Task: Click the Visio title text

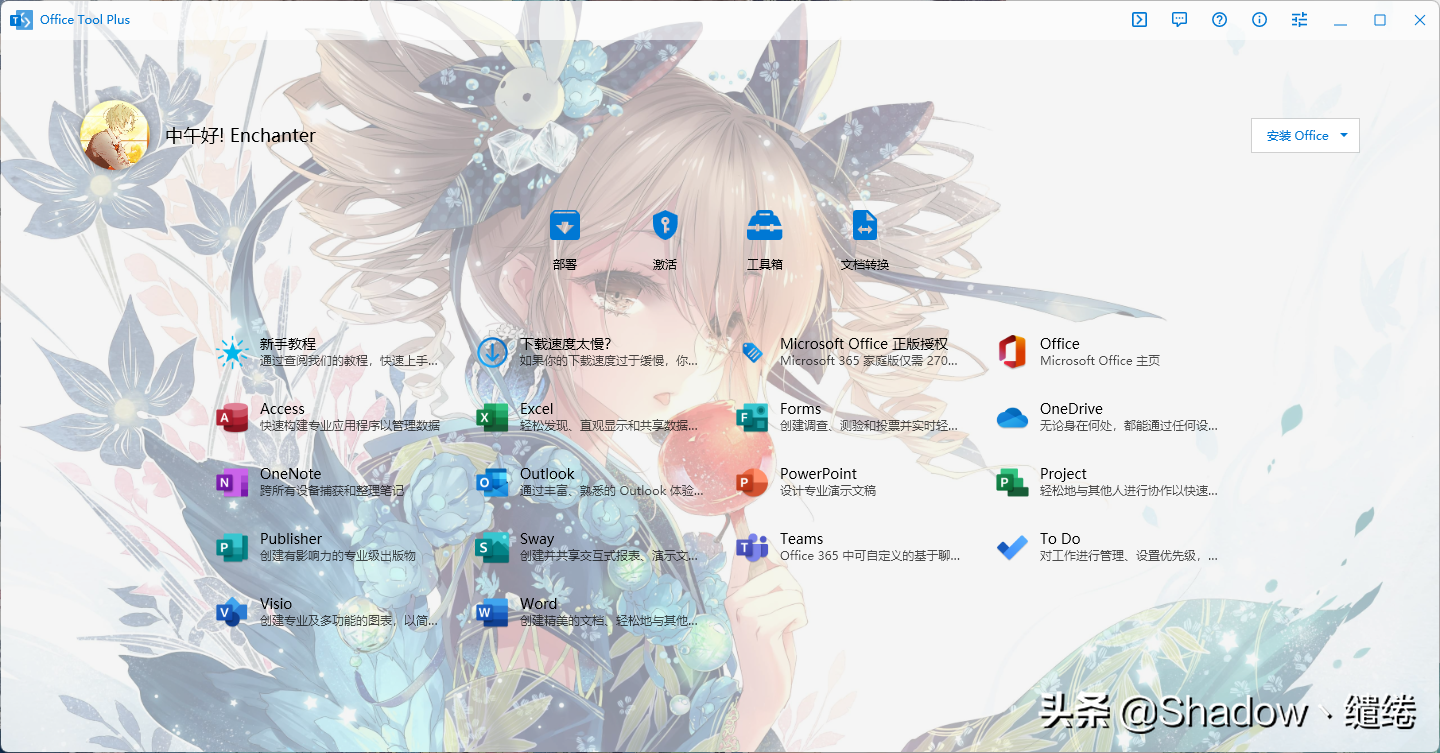Action: 276,604
